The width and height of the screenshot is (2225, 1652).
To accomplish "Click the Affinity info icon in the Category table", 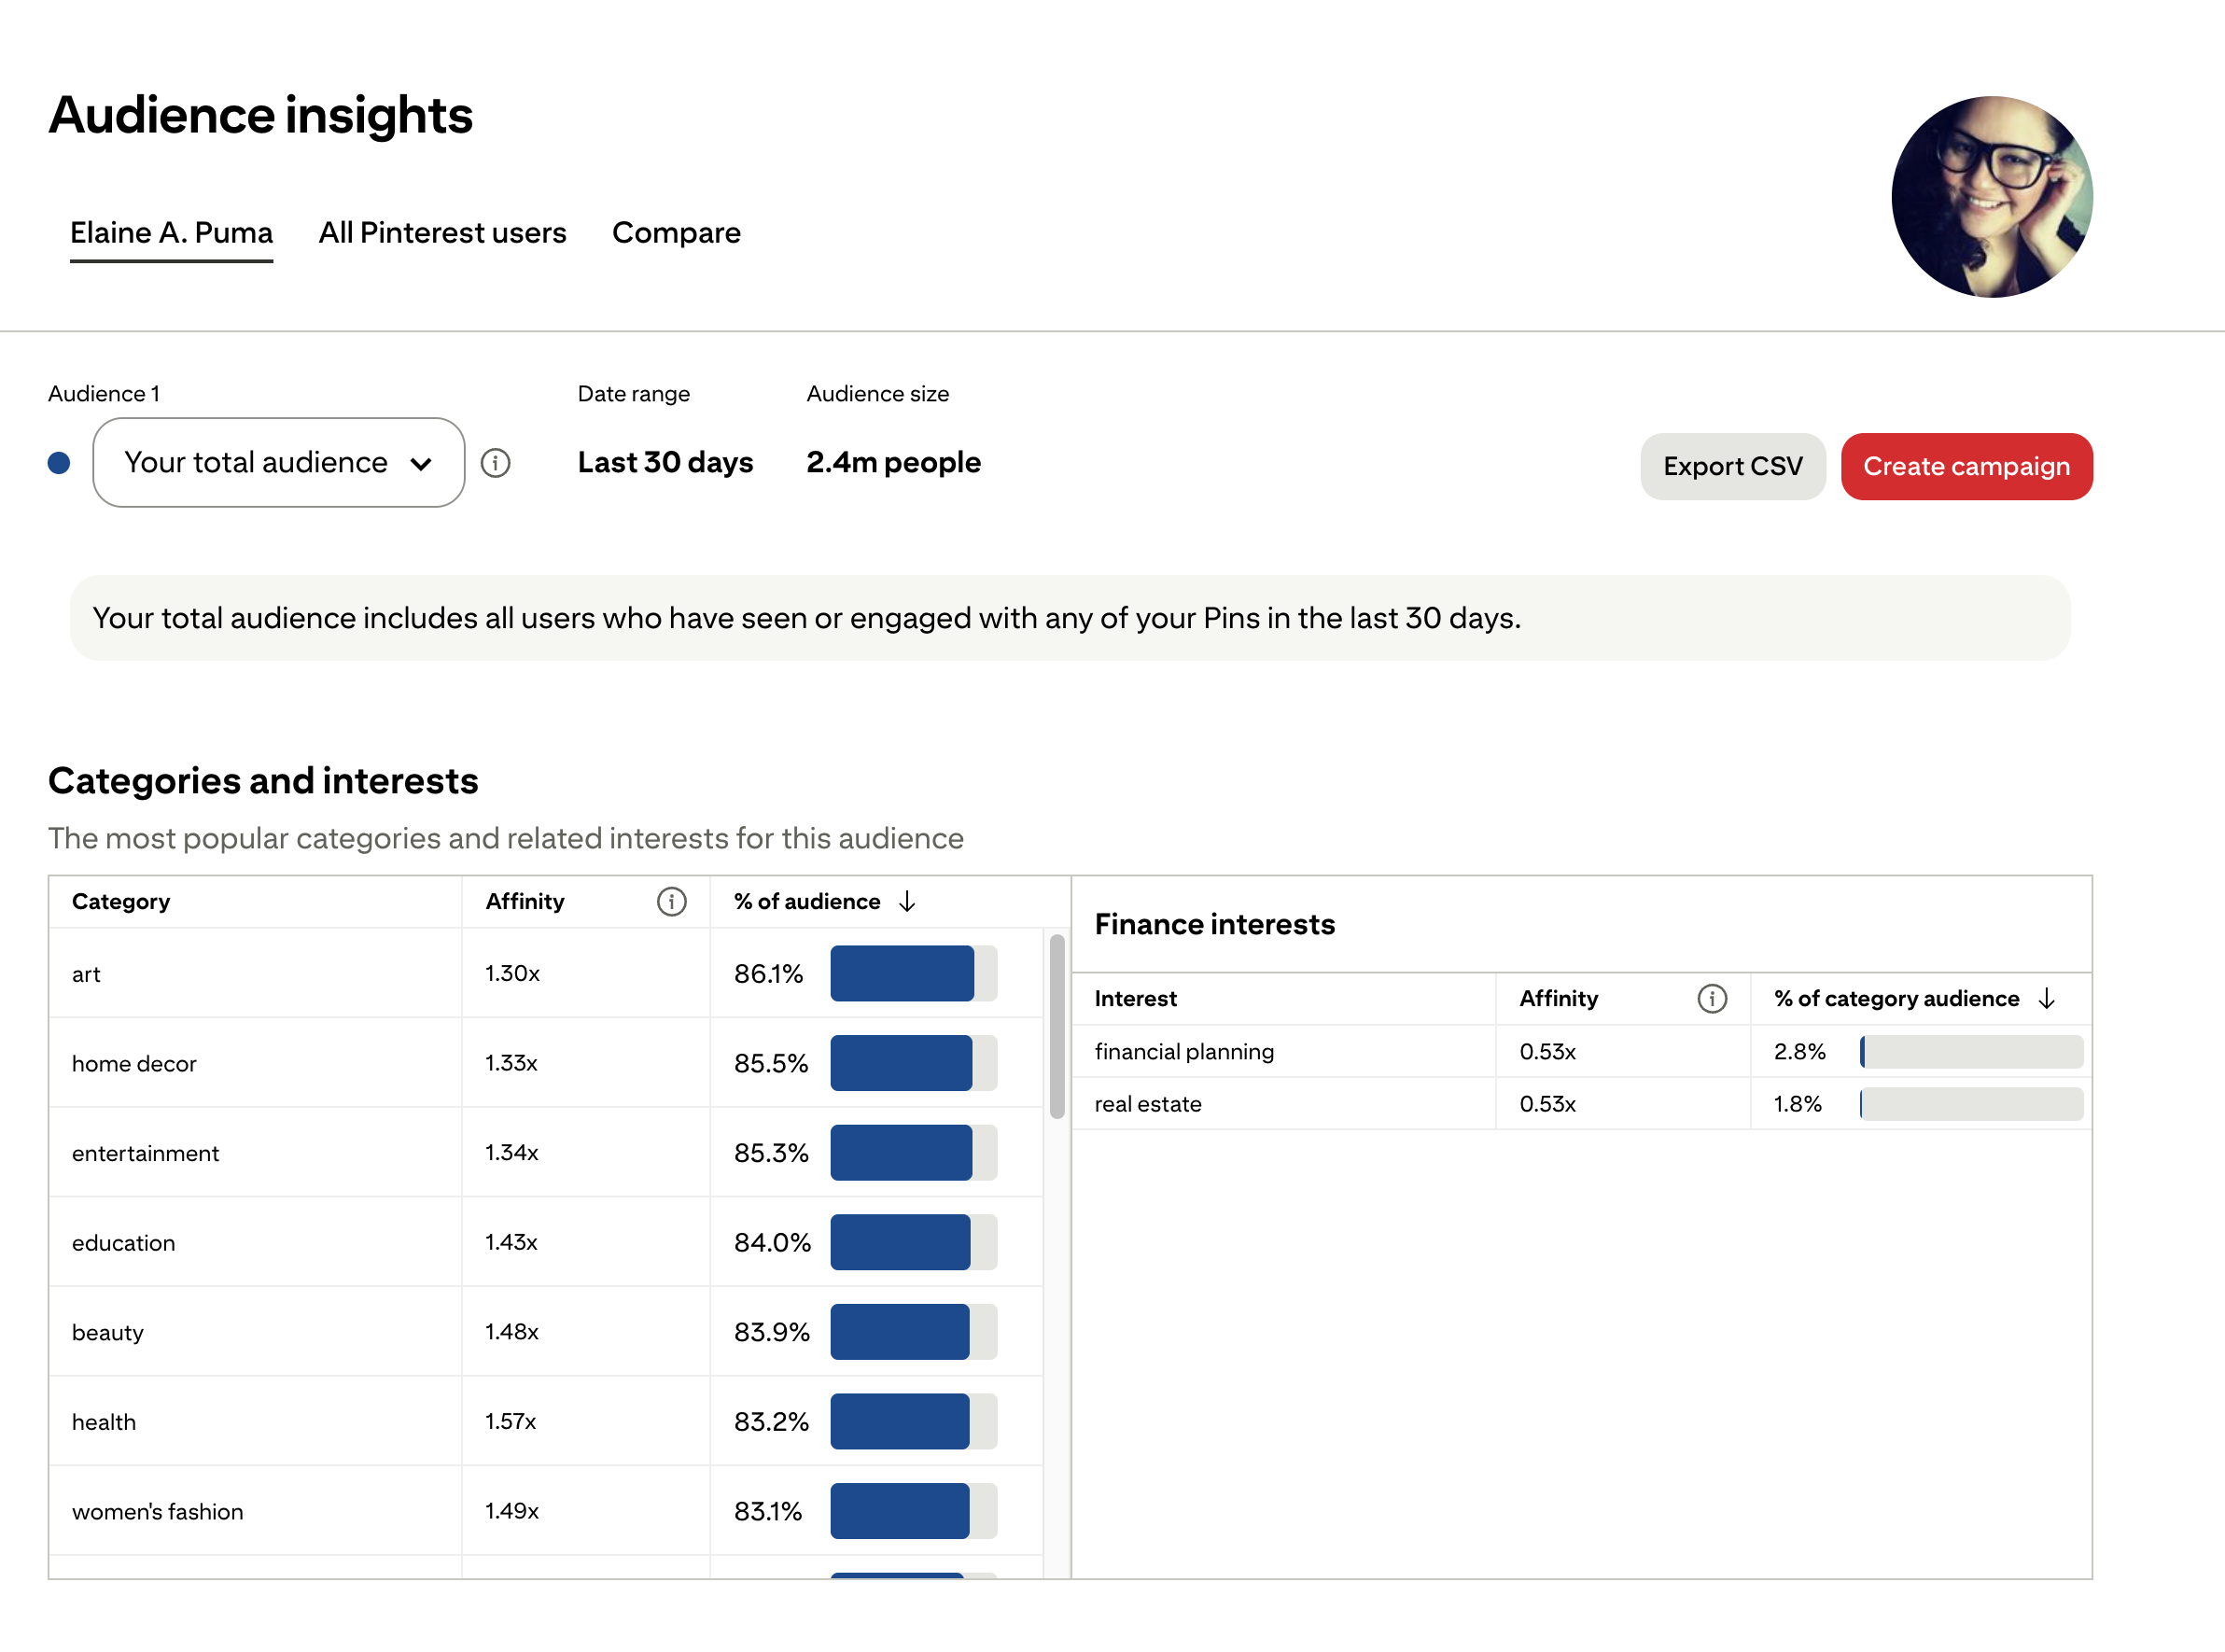I will click(x=671, y=902).
